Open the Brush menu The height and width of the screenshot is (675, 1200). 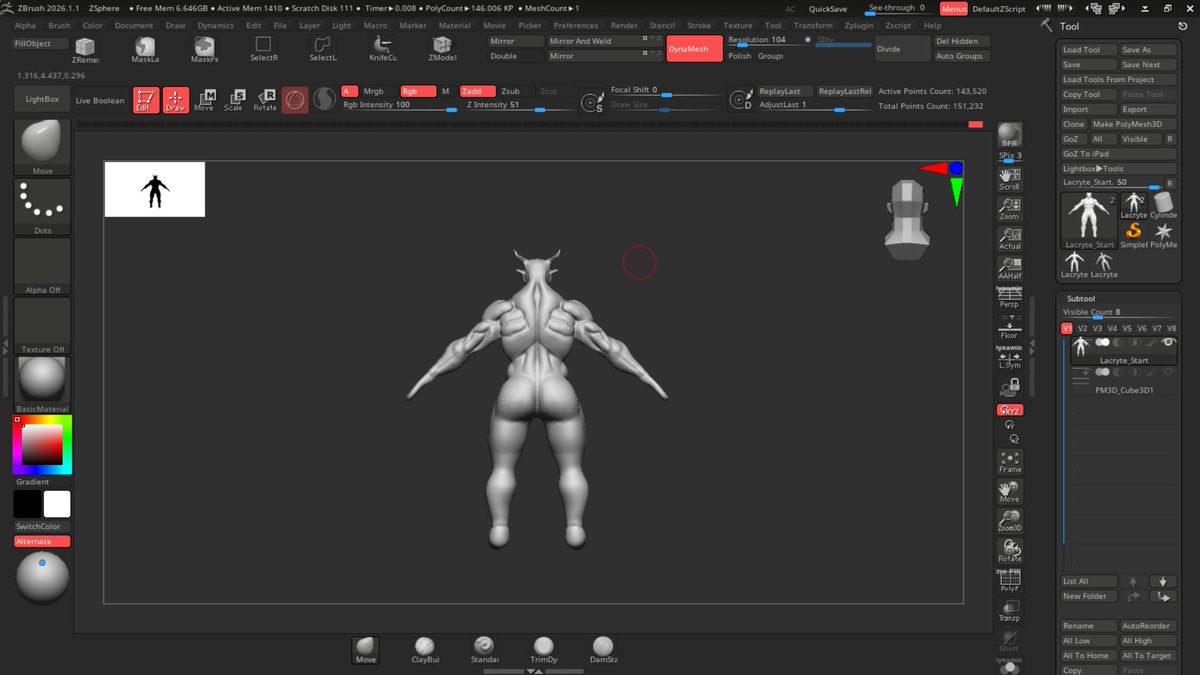[x=59, y=25]
